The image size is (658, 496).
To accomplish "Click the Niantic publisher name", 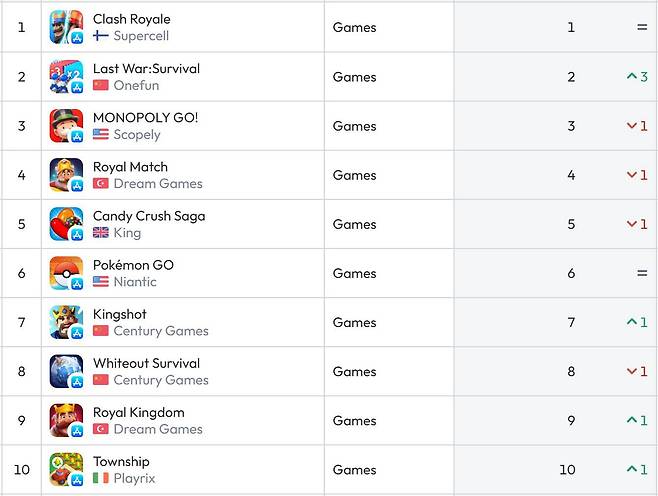I will pos(135,282).
